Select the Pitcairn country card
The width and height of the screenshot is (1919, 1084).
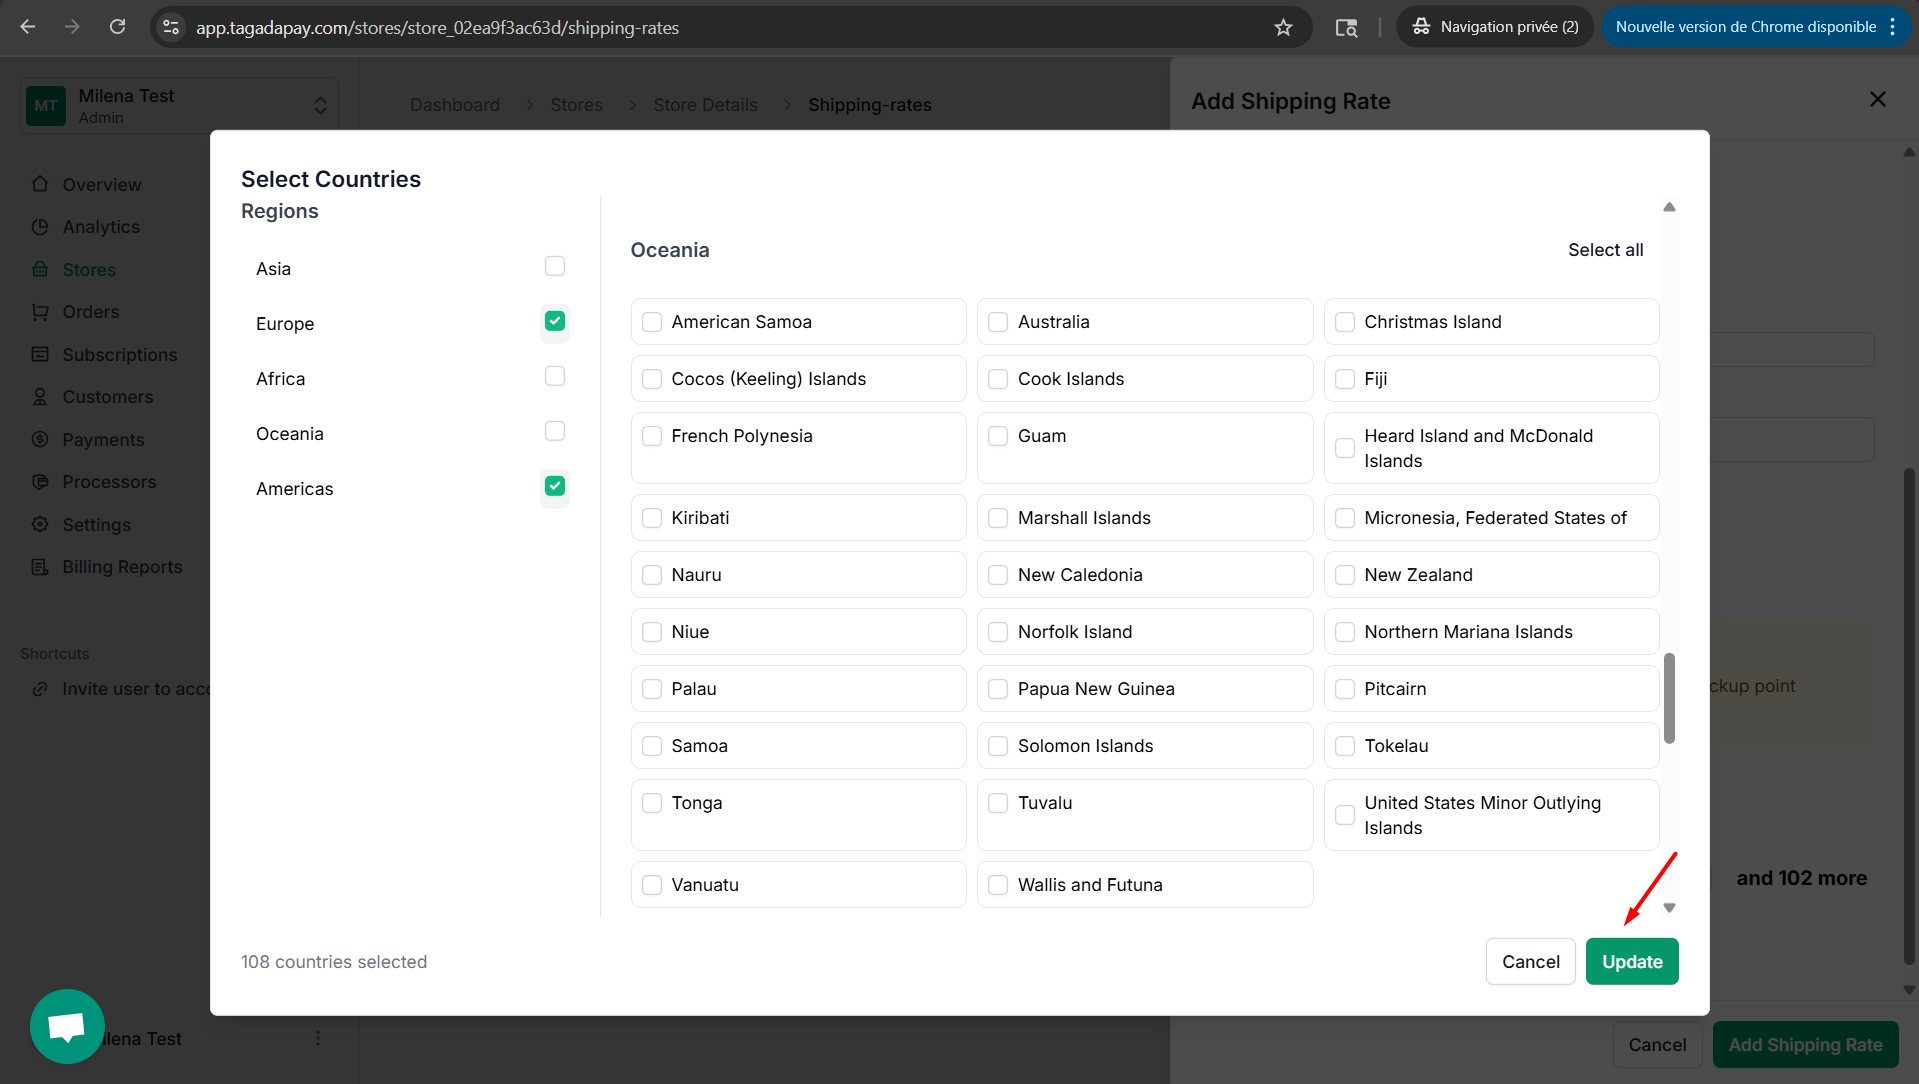pos(1491,689)
